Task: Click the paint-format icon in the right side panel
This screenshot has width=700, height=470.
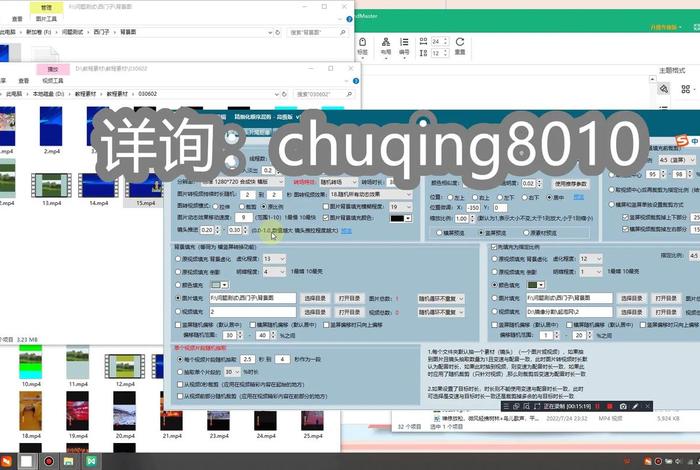Action: point(664,89)
